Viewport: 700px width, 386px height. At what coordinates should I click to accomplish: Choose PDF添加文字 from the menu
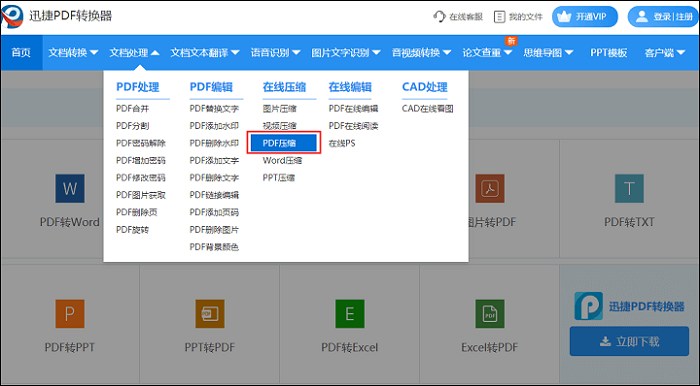click(x=214, y=160)
